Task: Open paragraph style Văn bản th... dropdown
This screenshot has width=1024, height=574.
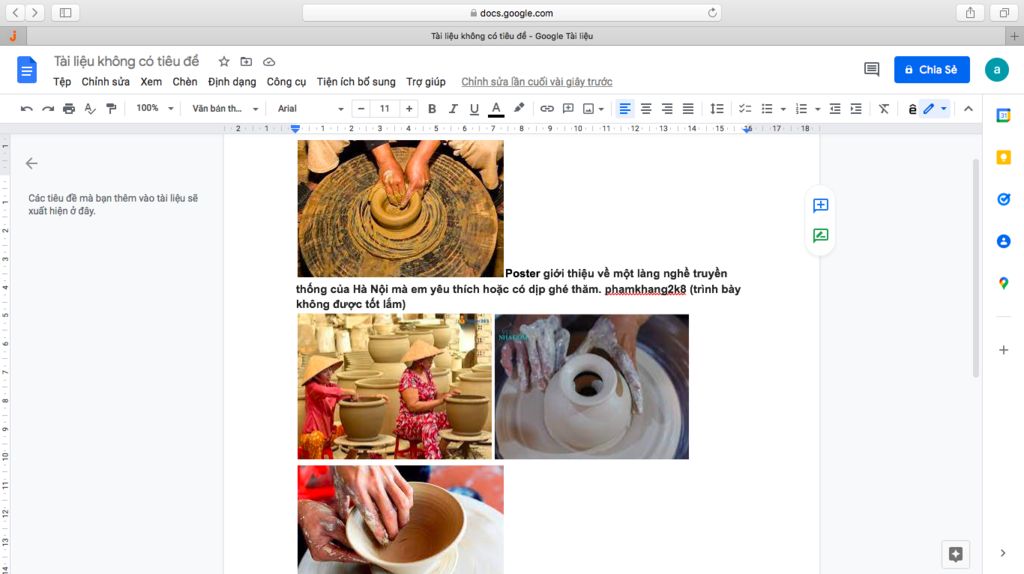Action: coord(225,108)
